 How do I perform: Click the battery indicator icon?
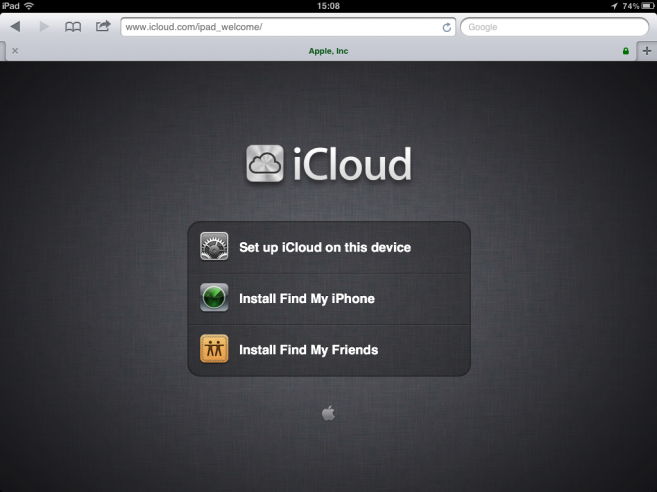pyautogui.click(x=648, y=6)
